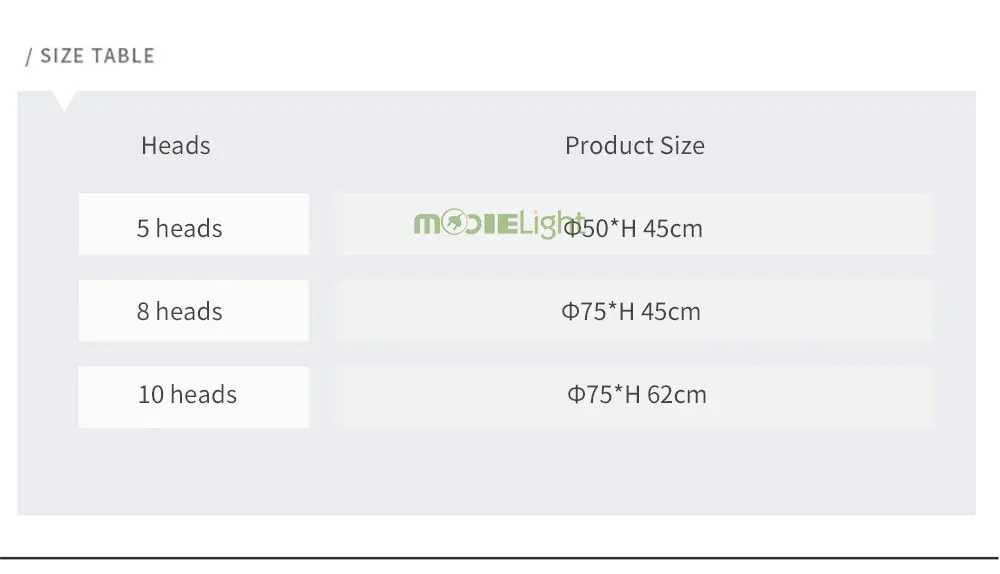Screen dimensions: 1000x574
Task: Click the Φ50*H 45cm size value
Action: (x=633, y=228)
